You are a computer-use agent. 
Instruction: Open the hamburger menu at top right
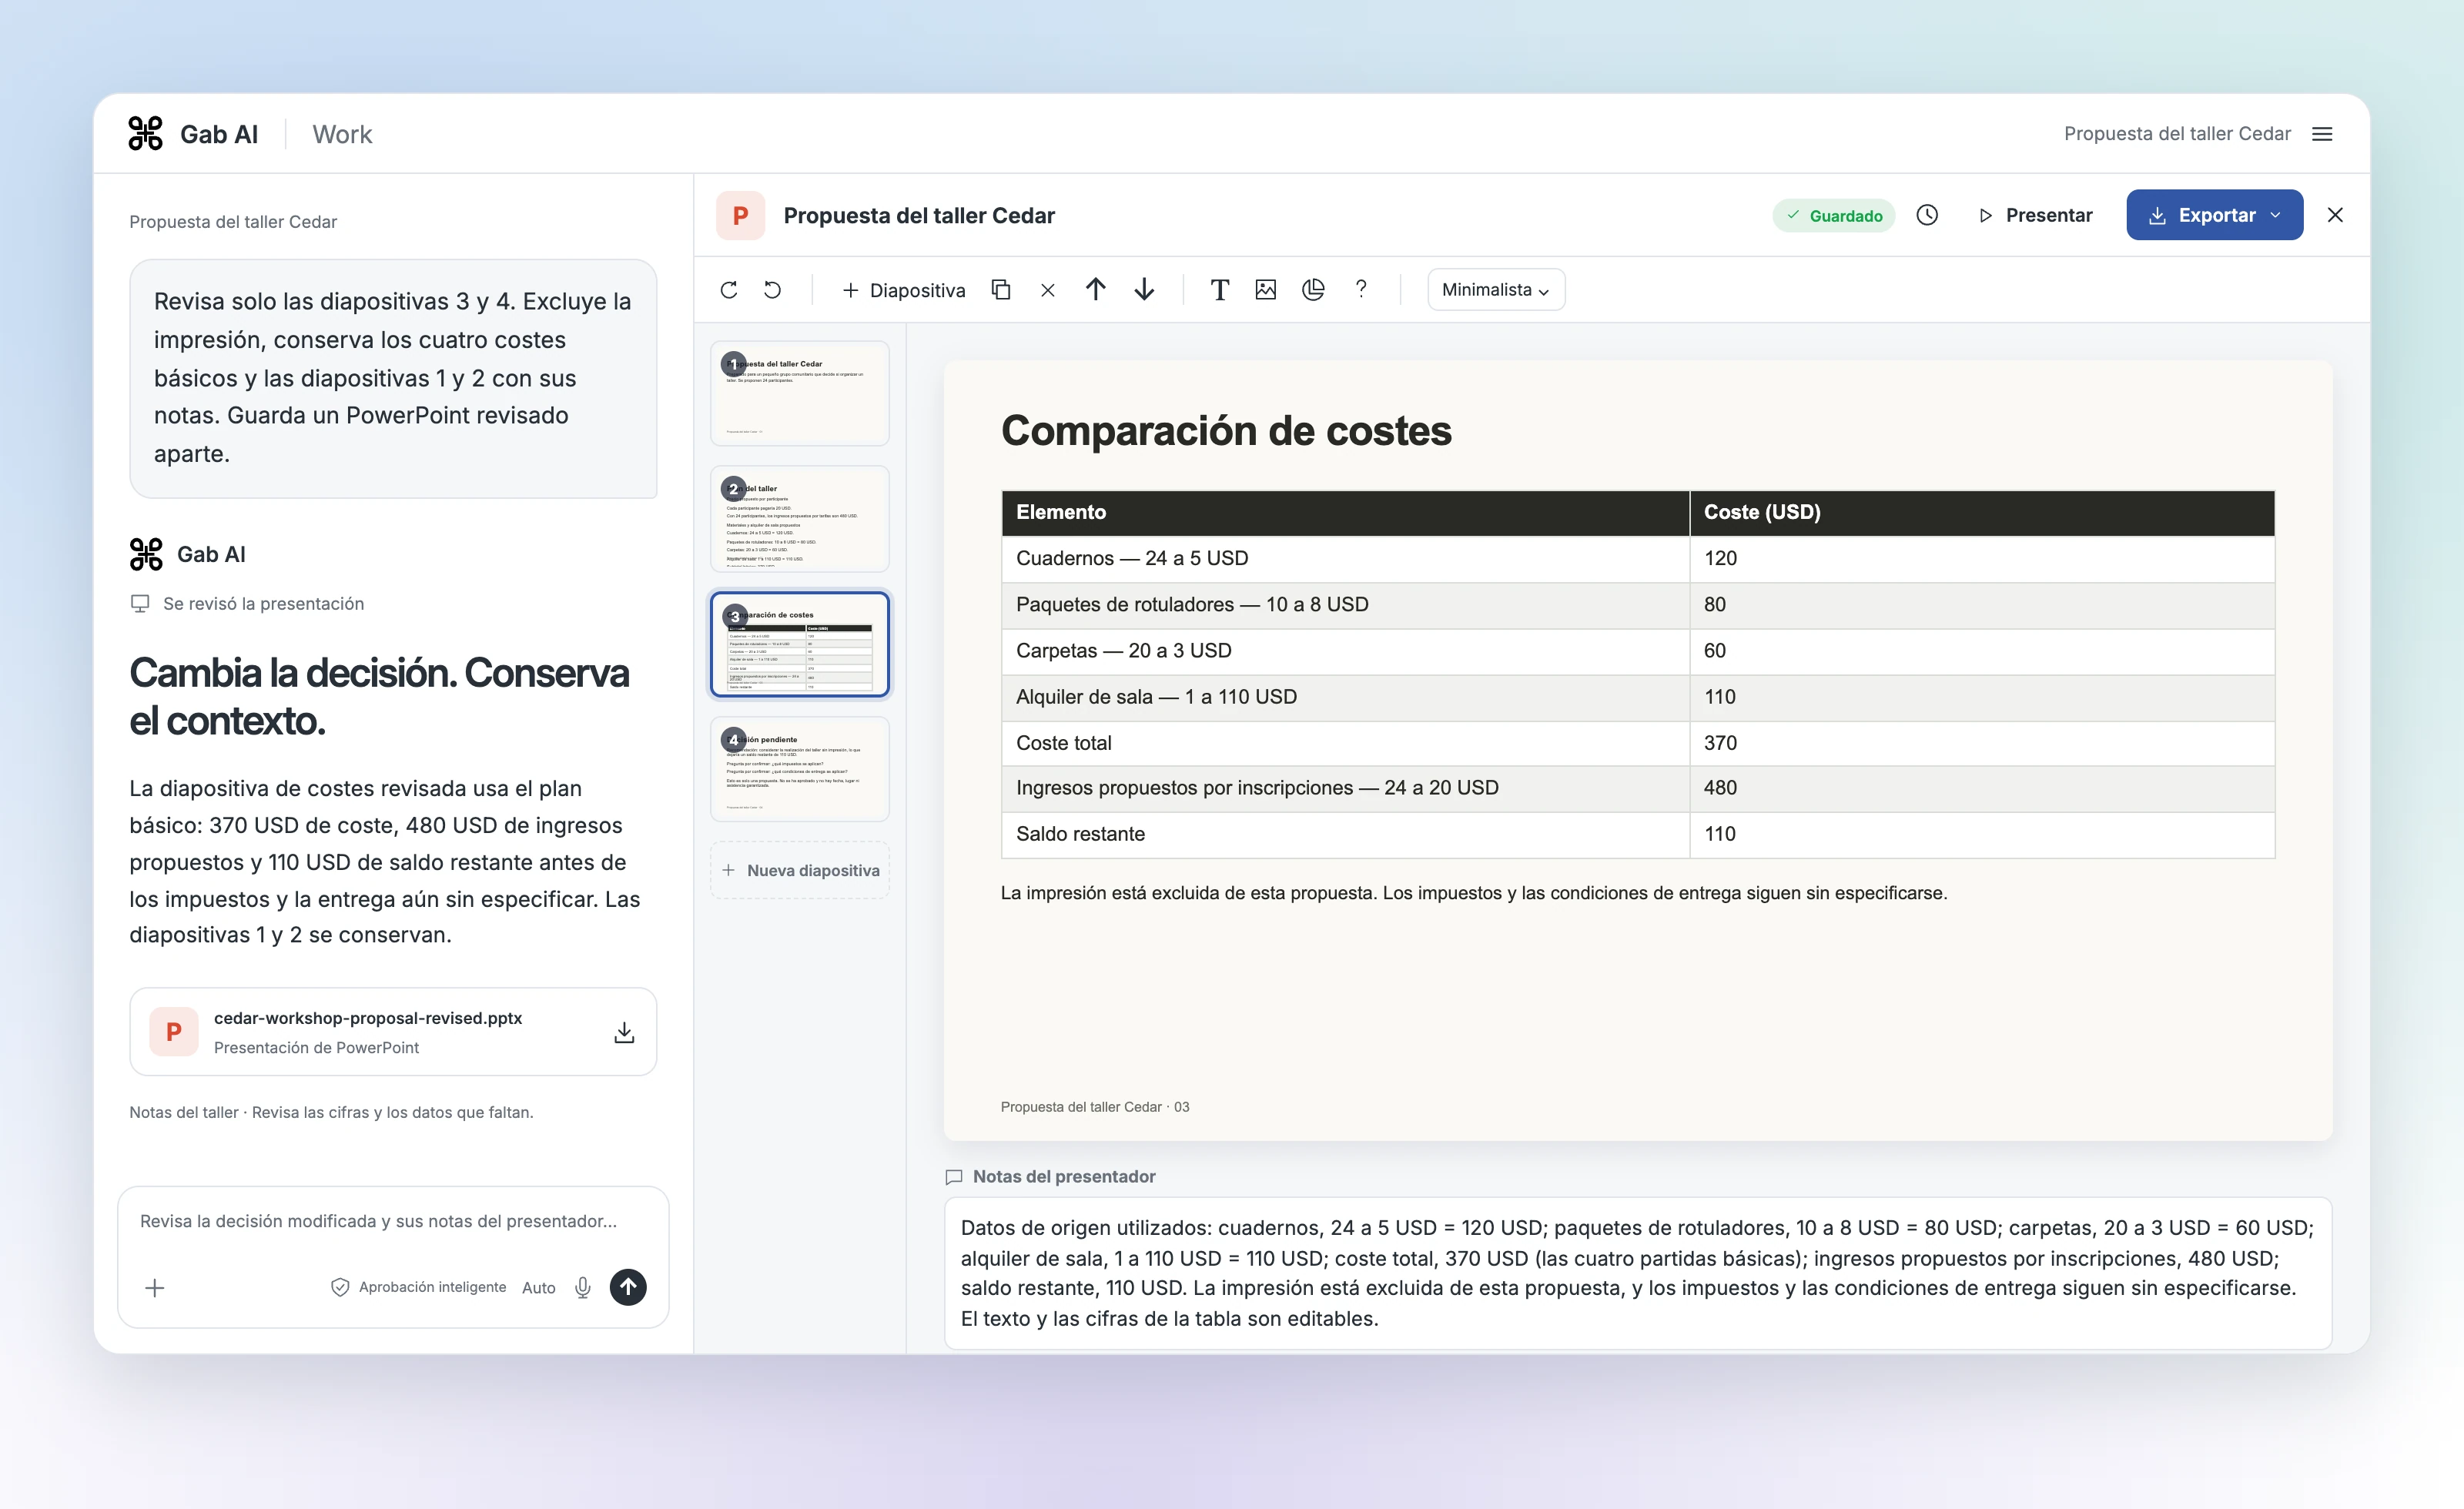click(2323, 134)
